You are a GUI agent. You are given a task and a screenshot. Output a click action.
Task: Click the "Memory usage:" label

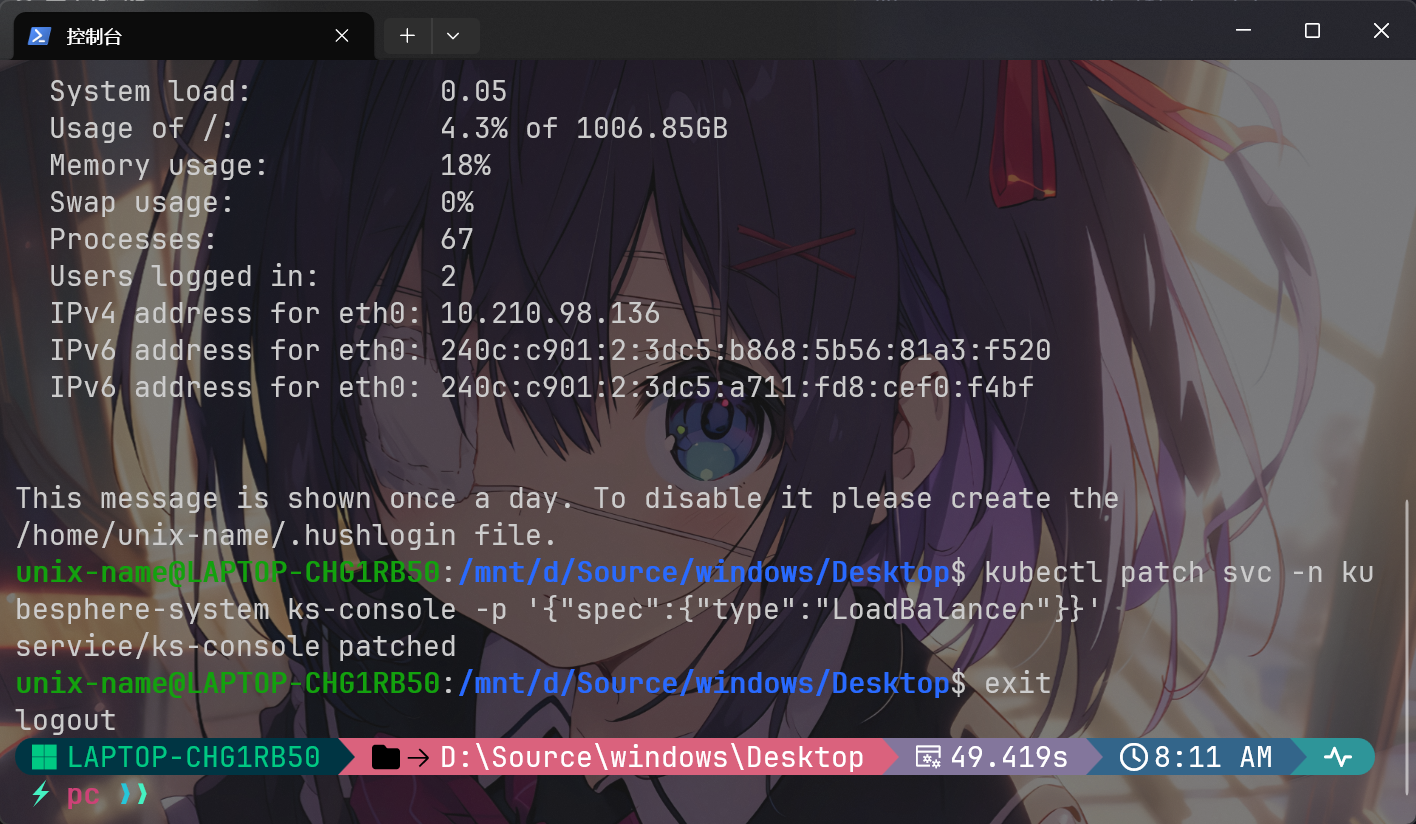click(x=159, y=166)
